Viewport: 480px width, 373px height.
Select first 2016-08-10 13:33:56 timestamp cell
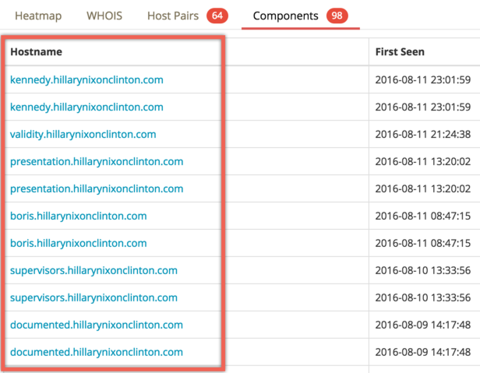tap(423, 270)
